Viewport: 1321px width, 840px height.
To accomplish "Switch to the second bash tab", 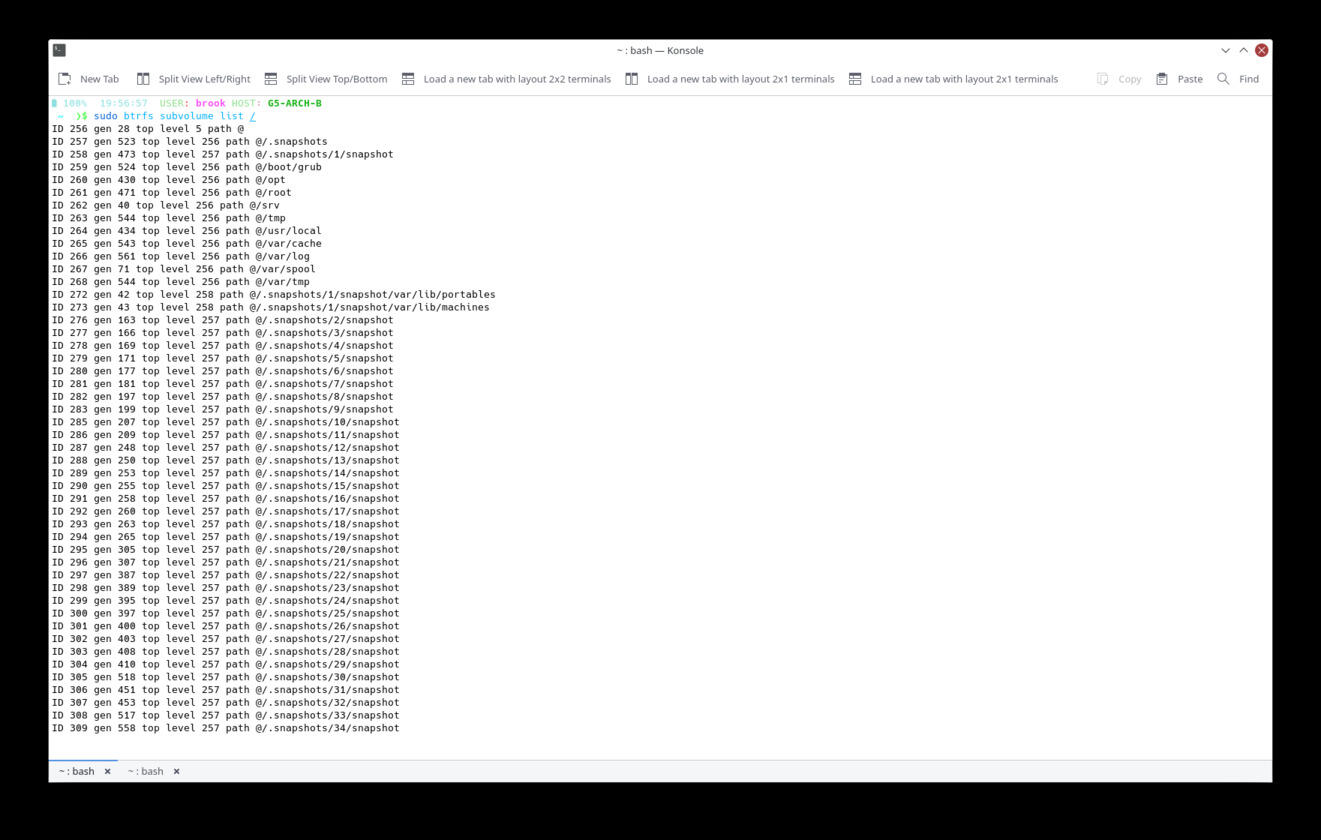I will (x=145, y=771).
